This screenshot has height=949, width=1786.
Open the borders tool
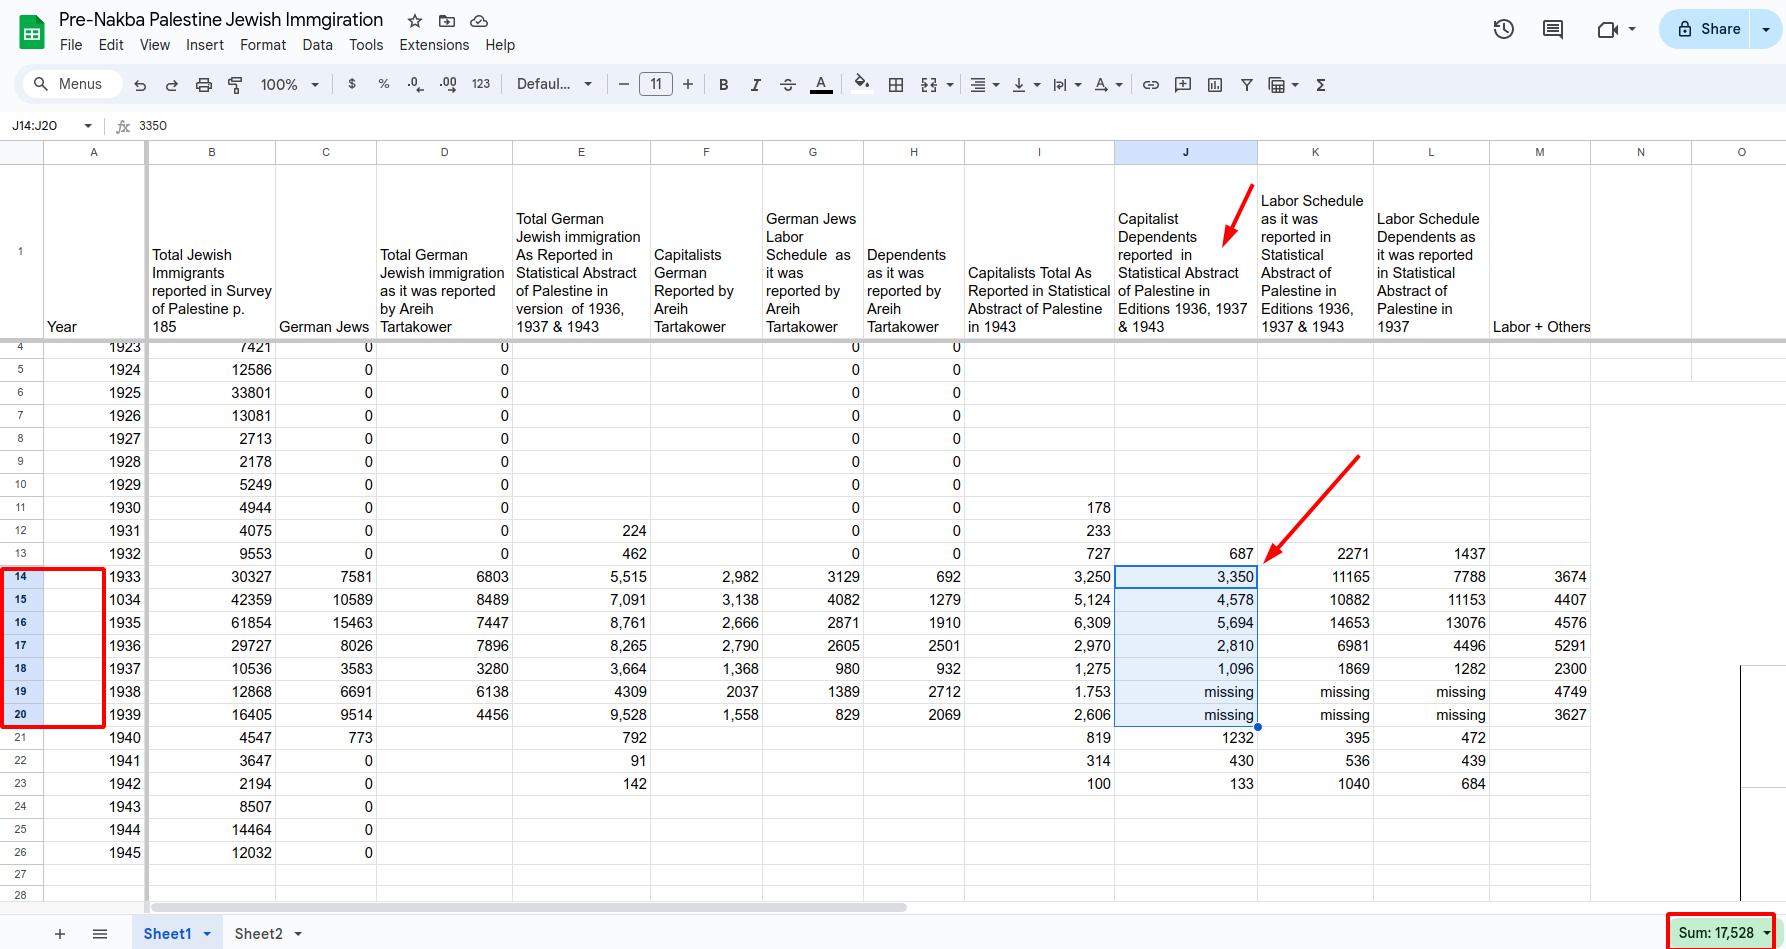click(x=897, y=85)
